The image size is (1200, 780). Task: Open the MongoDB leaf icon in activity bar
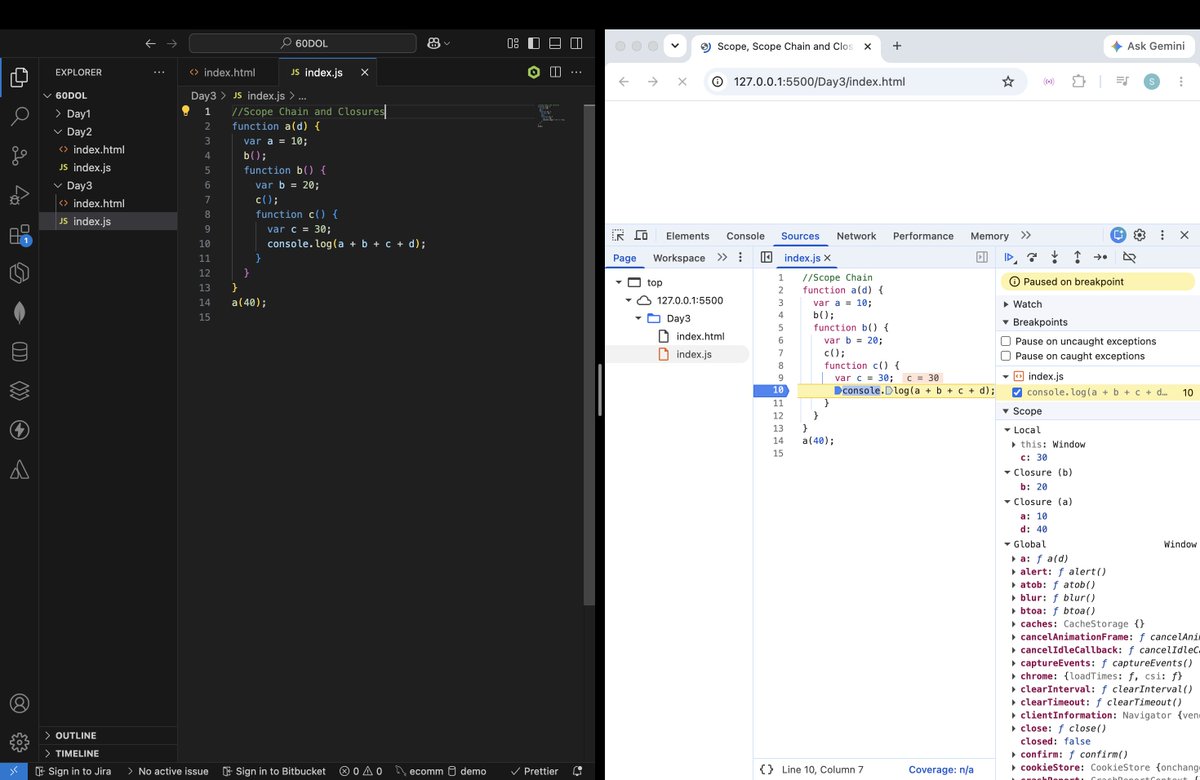tap(19, 312)
